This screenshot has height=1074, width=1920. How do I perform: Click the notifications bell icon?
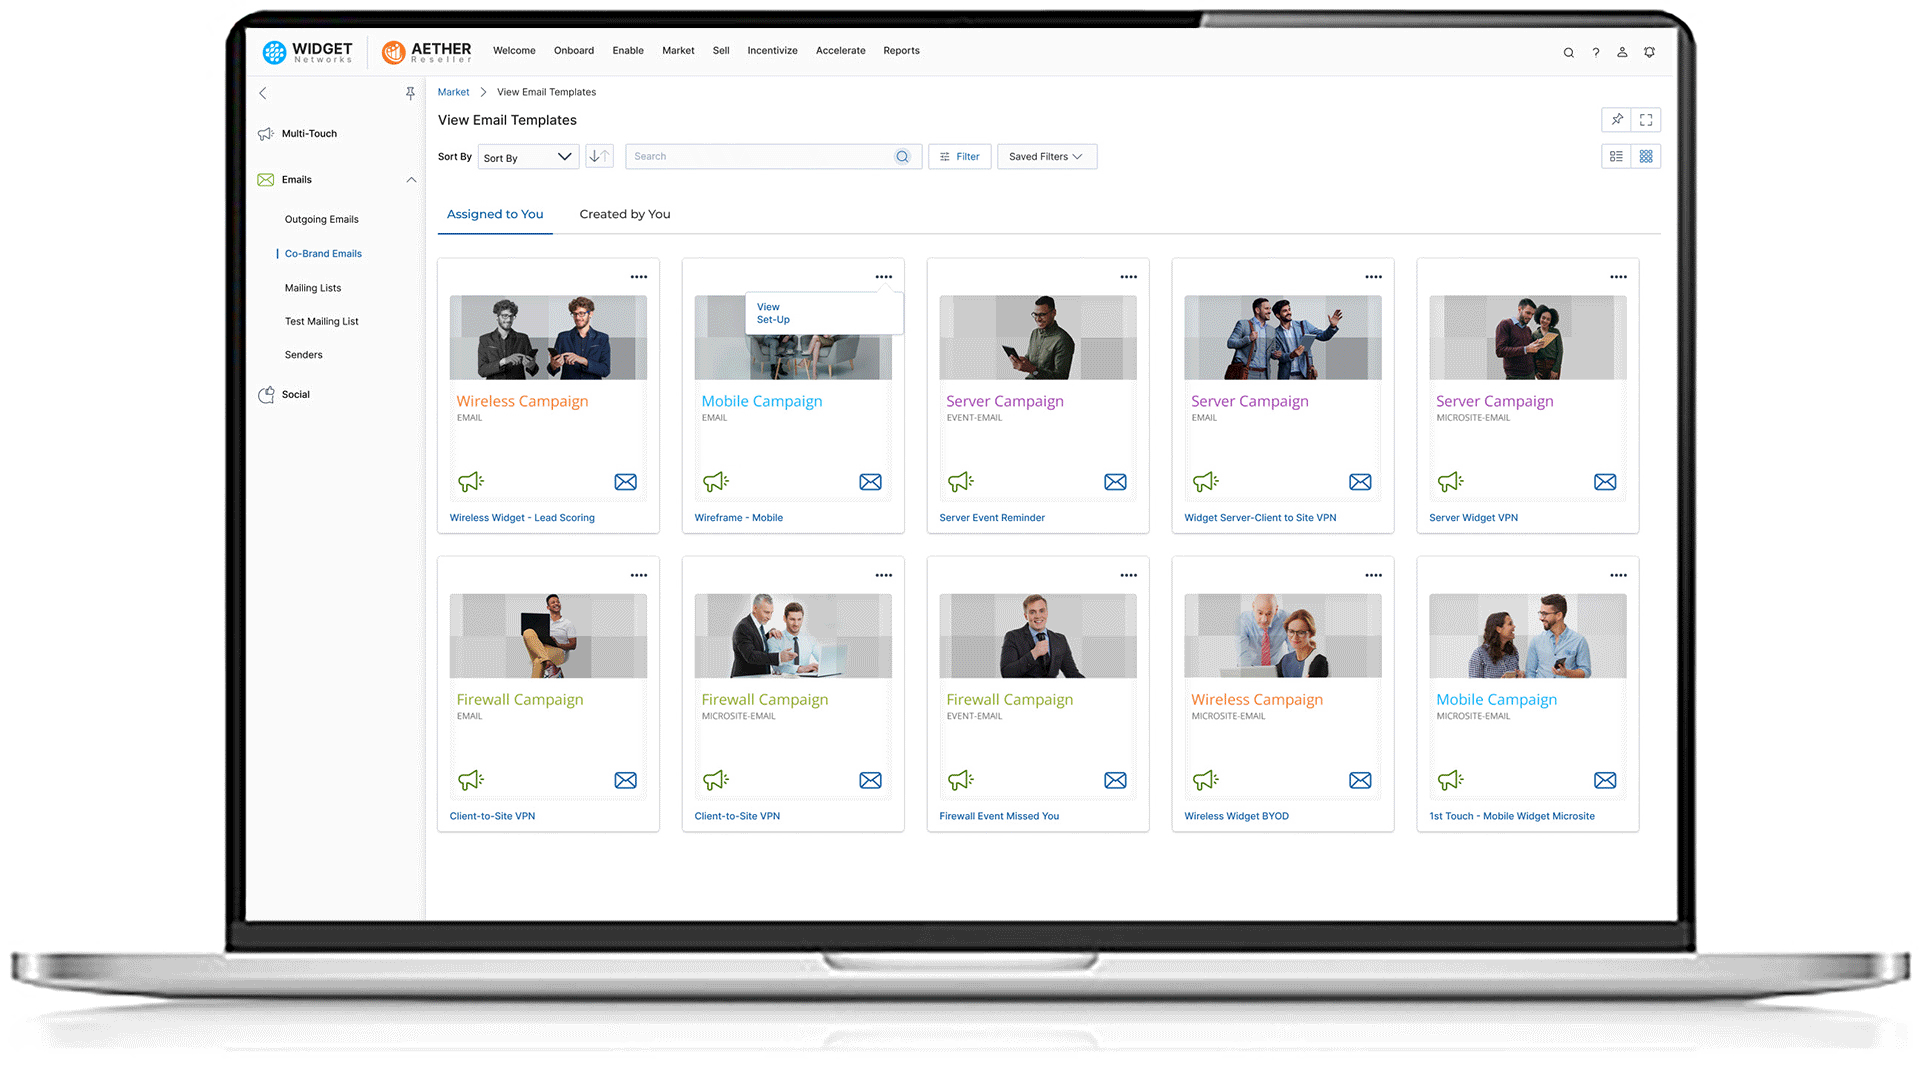click(1649, 53)
